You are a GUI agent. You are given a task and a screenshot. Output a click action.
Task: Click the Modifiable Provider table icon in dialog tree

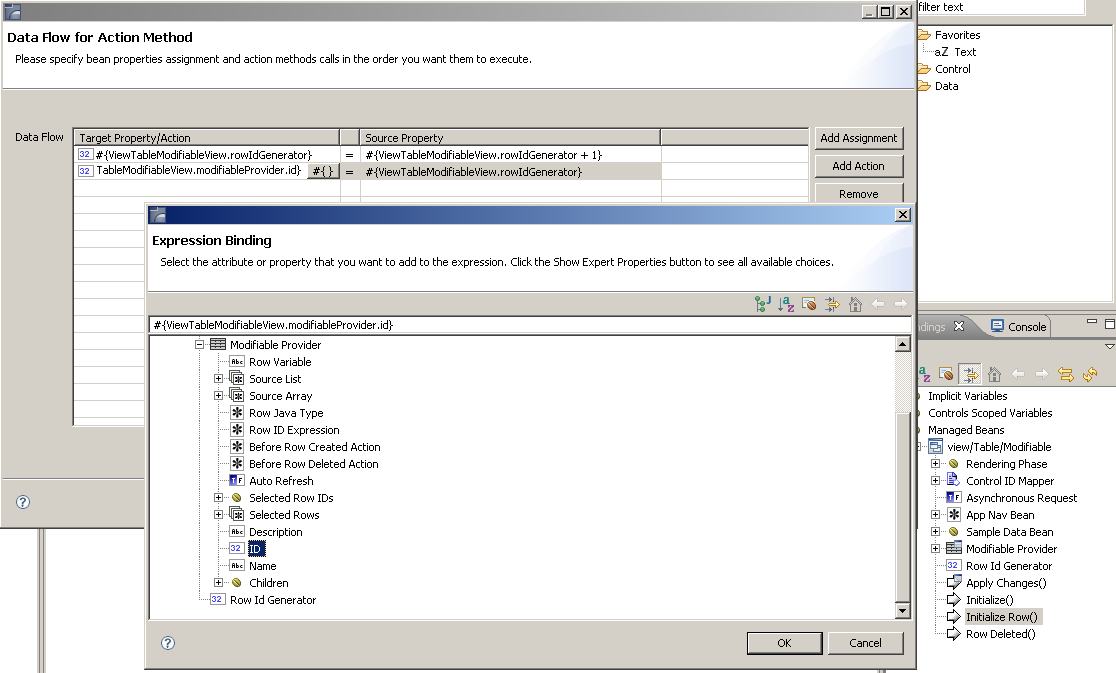218,344
